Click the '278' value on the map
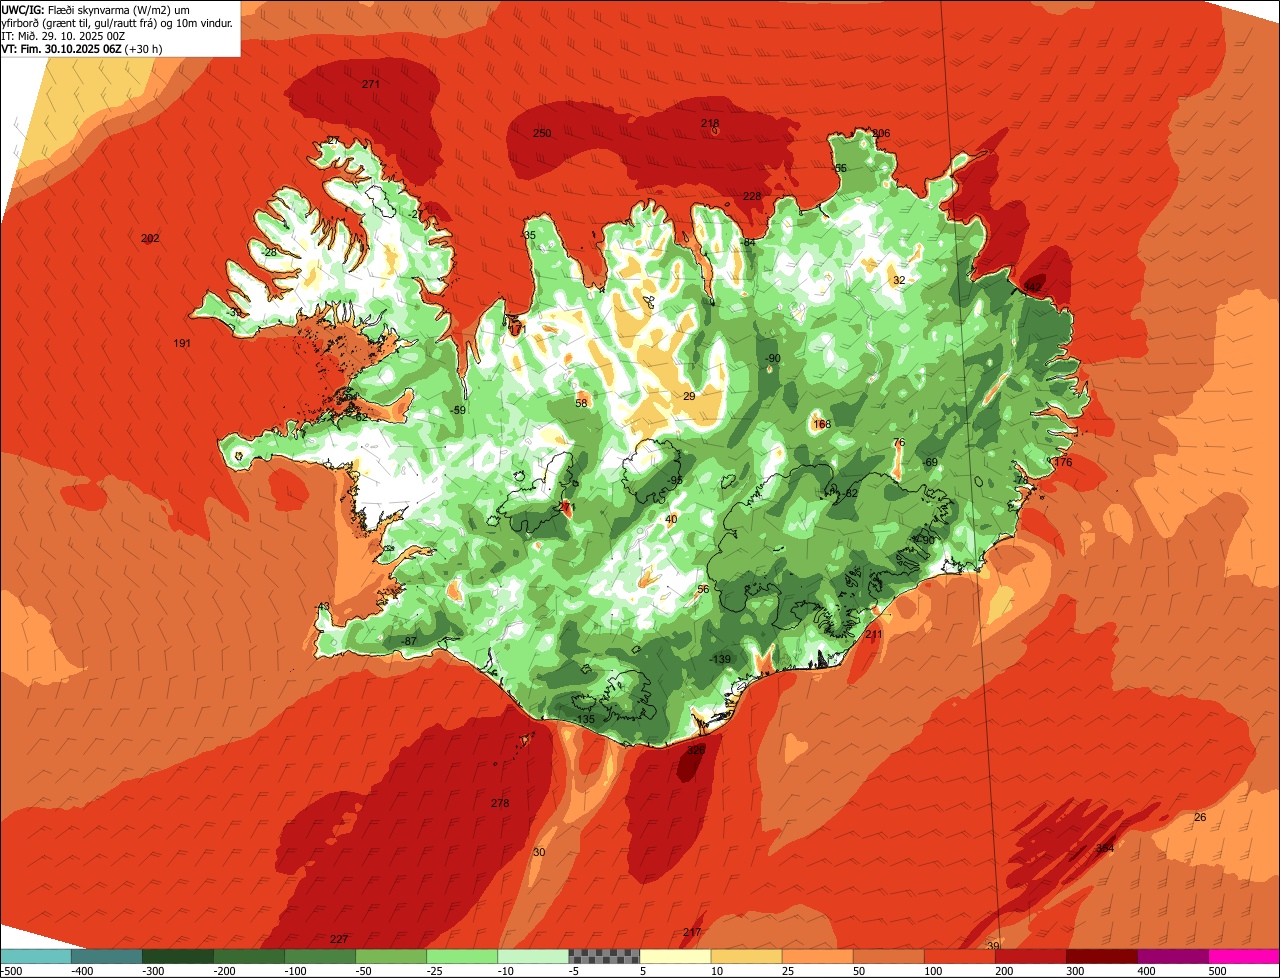The height and width of the screenshot is (978, 1280). 500,803
